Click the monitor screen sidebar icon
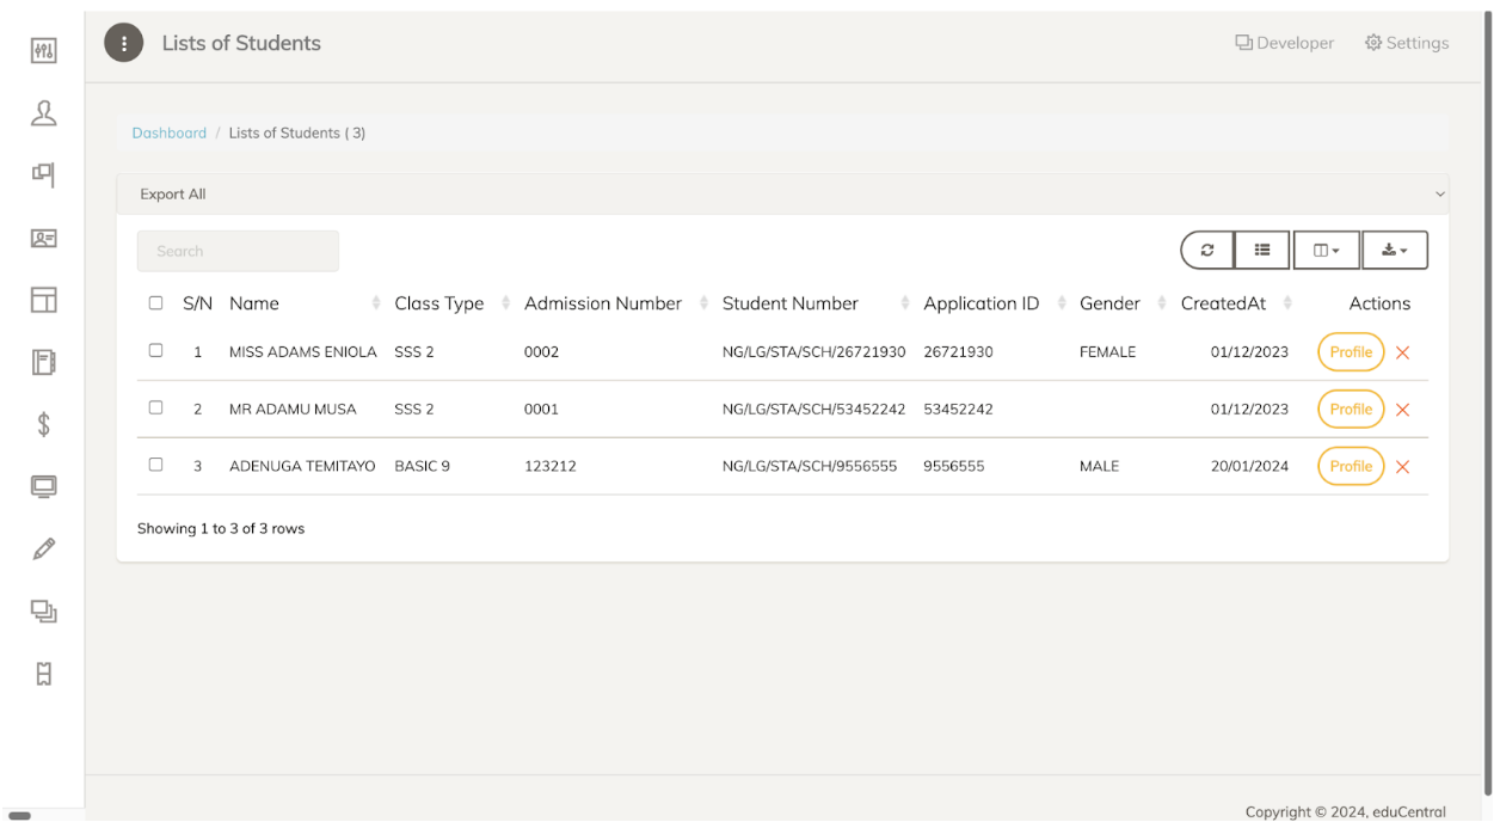Image resolution: width=1495 pixels, height=828 pixels. tap(43, 487)
